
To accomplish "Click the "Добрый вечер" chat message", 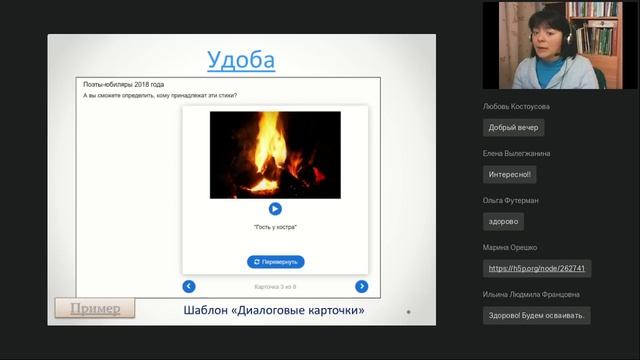I will click(x=513, y=128).
